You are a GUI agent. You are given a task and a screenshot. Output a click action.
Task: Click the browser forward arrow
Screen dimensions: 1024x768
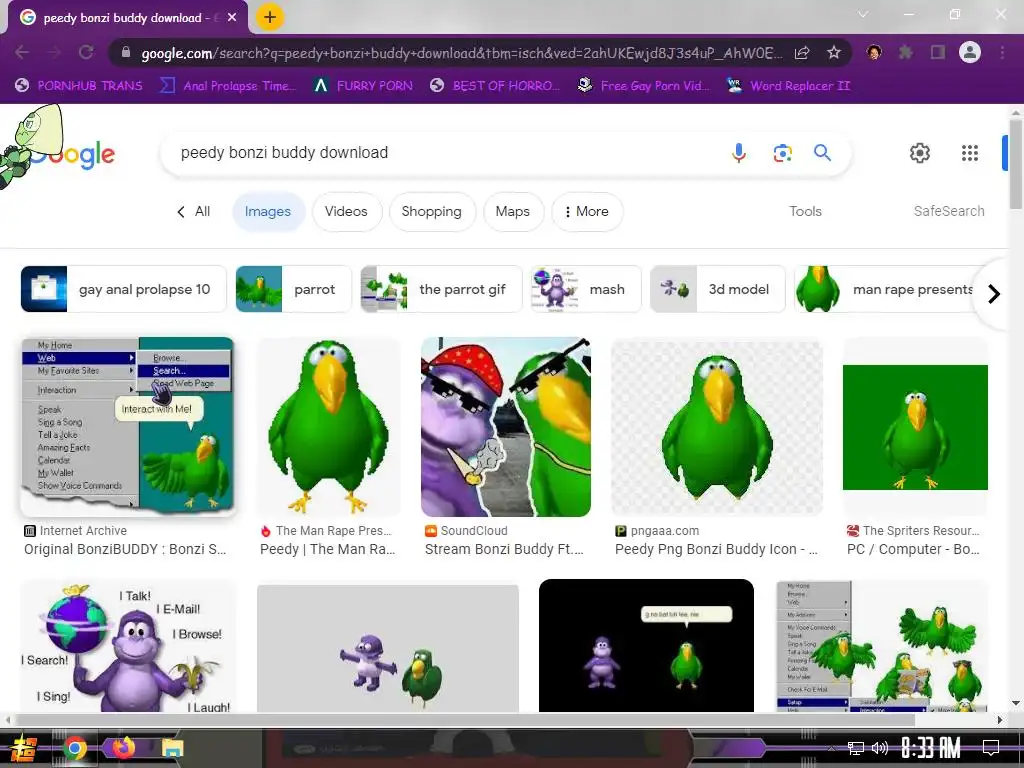[x=54, y=52]
